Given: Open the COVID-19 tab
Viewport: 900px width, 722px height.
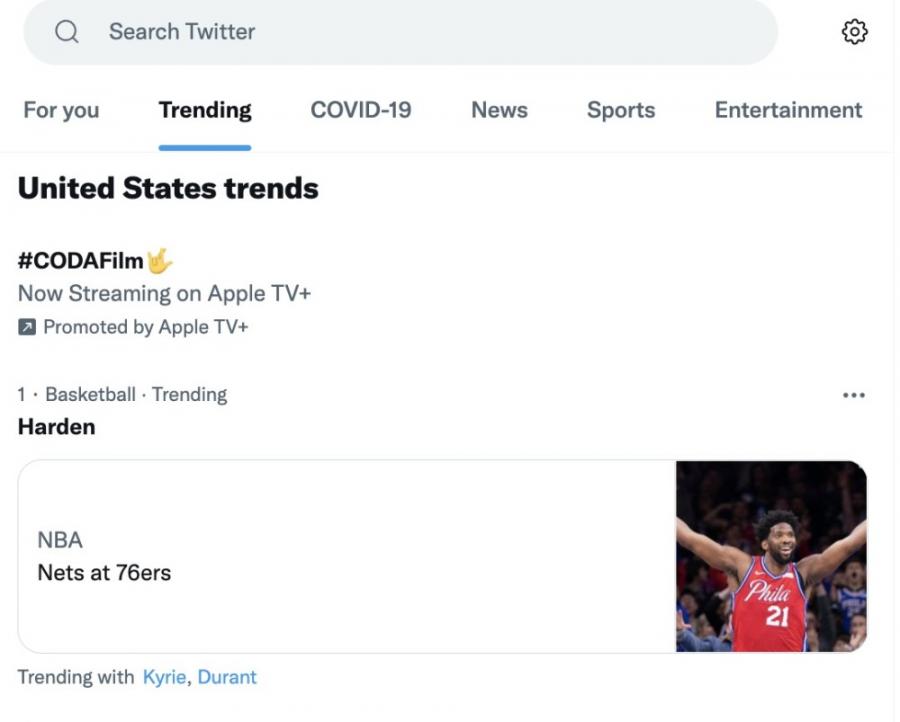Looking at the screenshot, I should 361,110.
